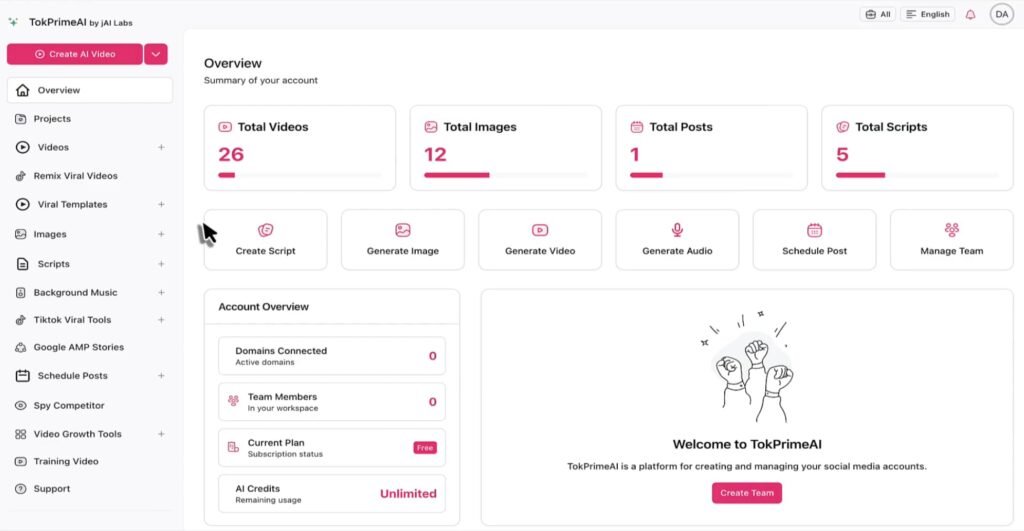Click the notification bell icon
The height and width of the screenshot is (531, 1024).
pyautogui.click(x=970, y=15)
